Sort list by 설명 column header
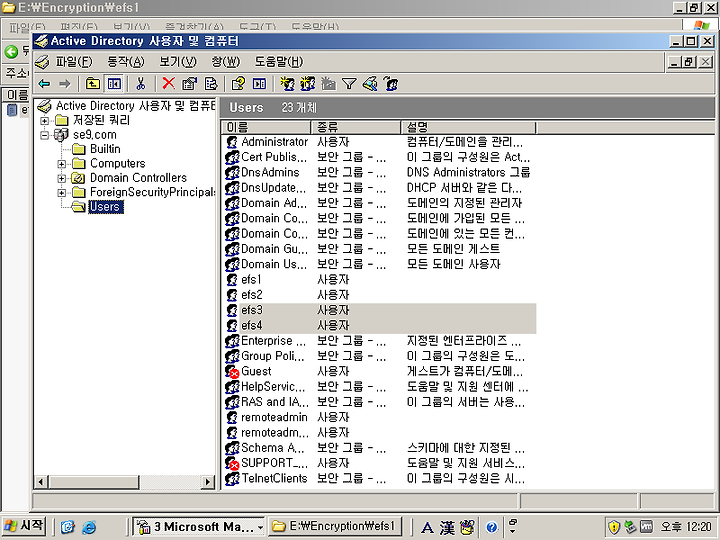Image resolution: width=720 pixels, height=540 pixels. 469,127
